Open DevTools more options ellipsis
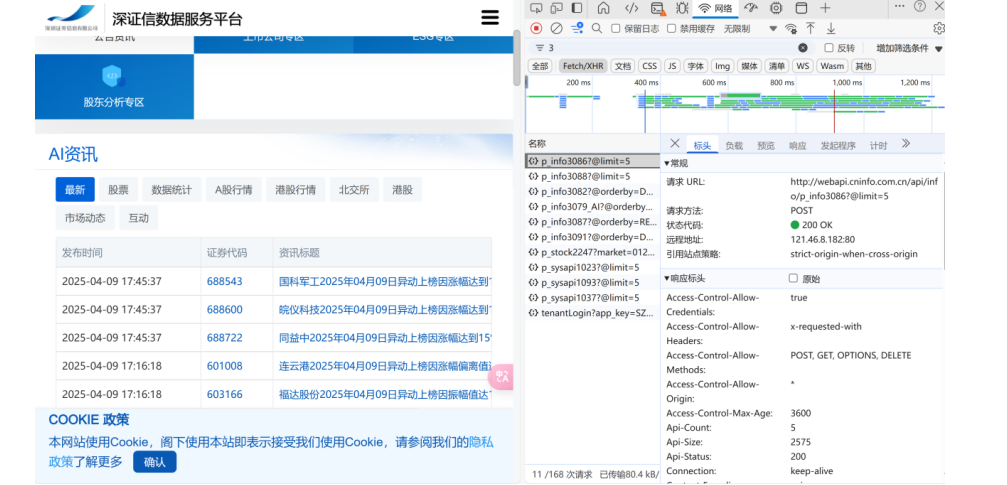Viewport: 1007px width, 485px height. [899, 6]
